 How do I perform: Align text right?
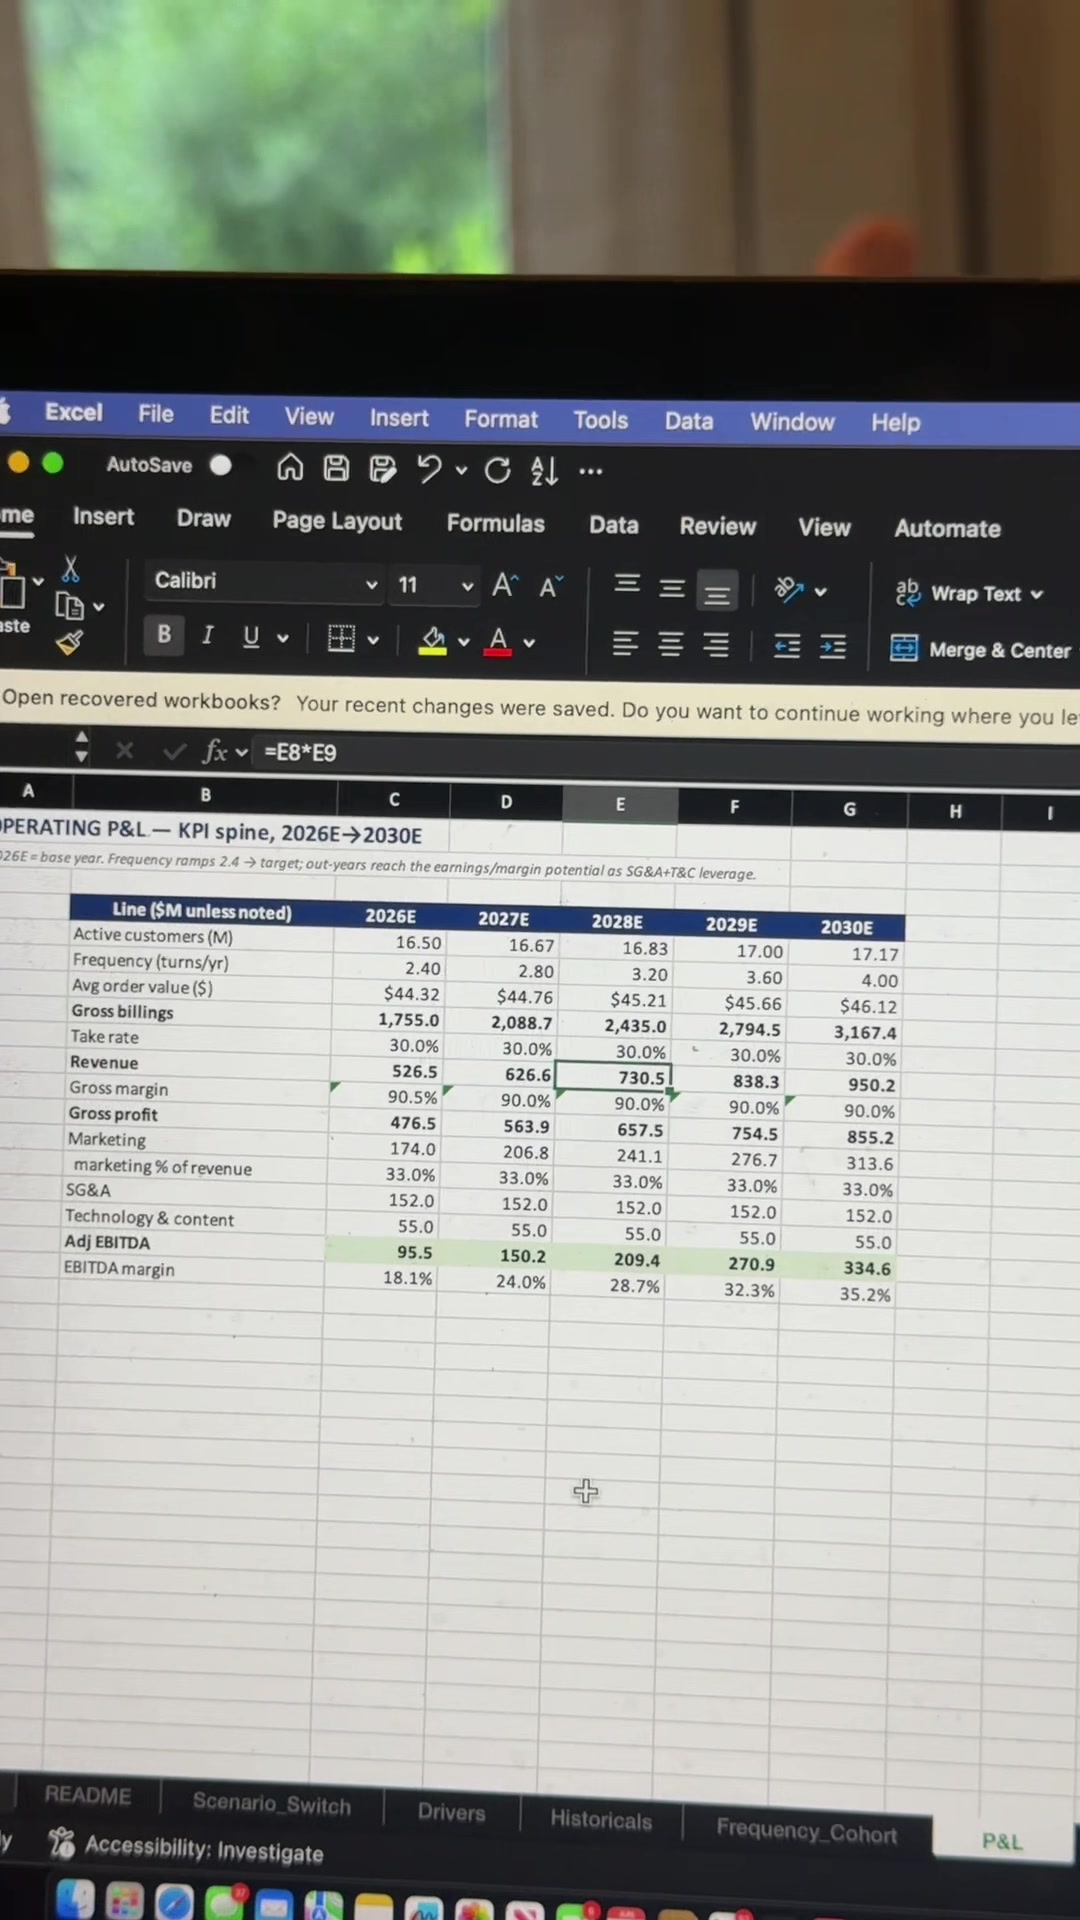(x=716, y=645)
